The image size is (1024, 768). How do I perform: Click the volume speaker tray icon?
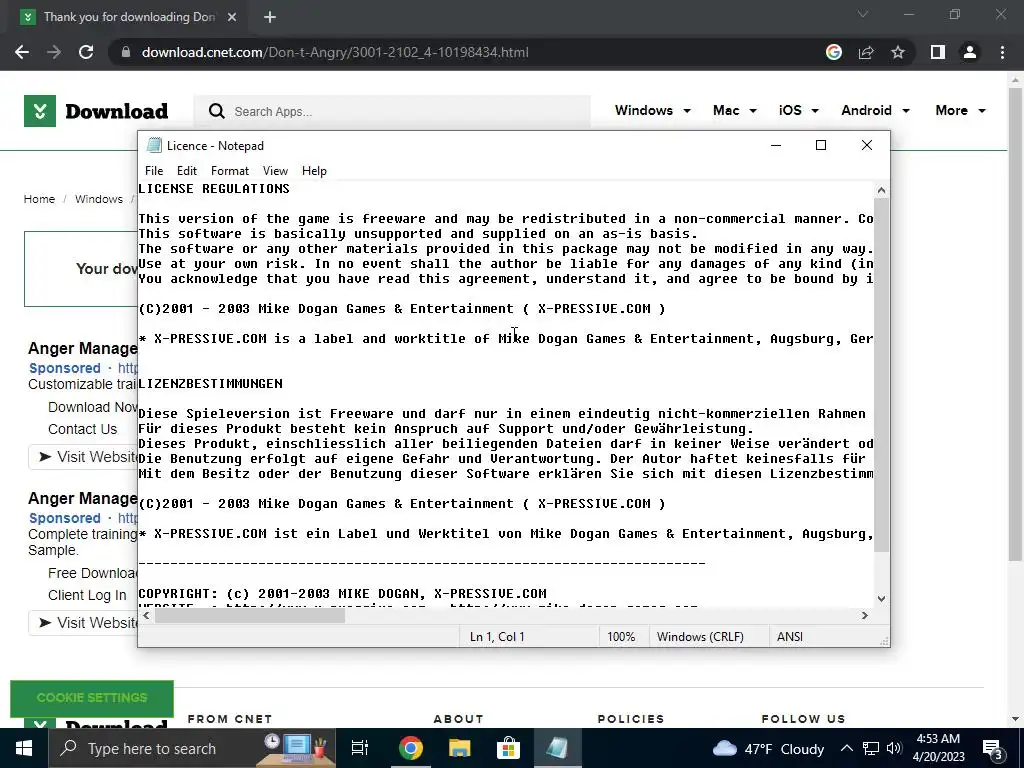[x=894, y=748]
